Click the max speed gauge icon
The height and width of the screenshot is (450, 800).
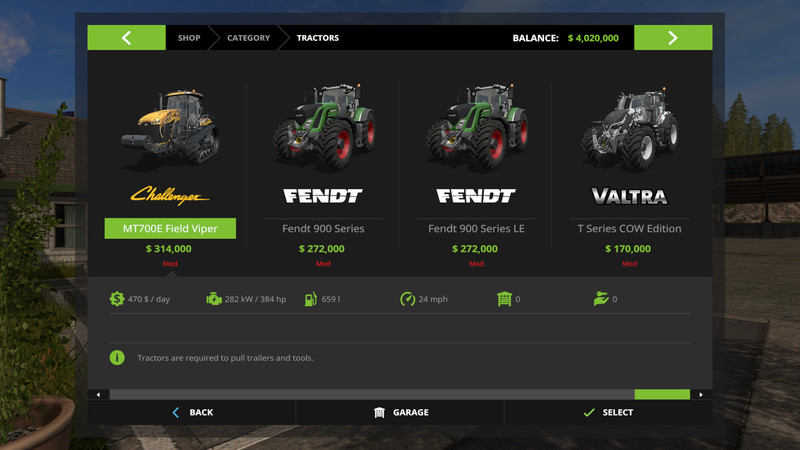407,299
